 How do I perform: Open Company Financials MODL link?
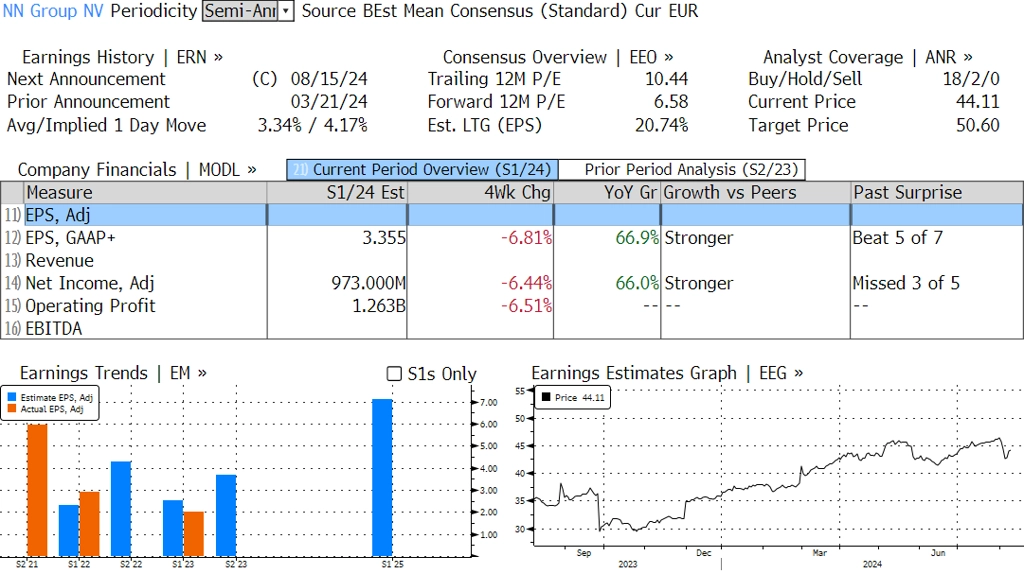[x=137, y=170]
